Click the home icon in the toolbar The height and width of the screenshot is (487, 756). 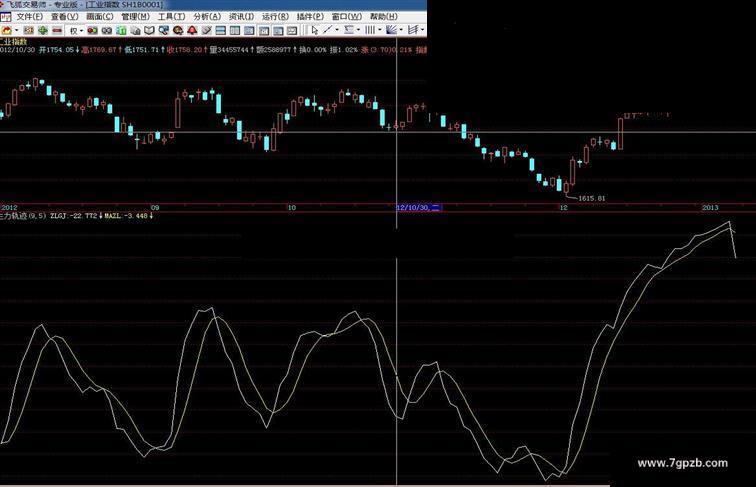pyautogui.click(x=6, y=30)
